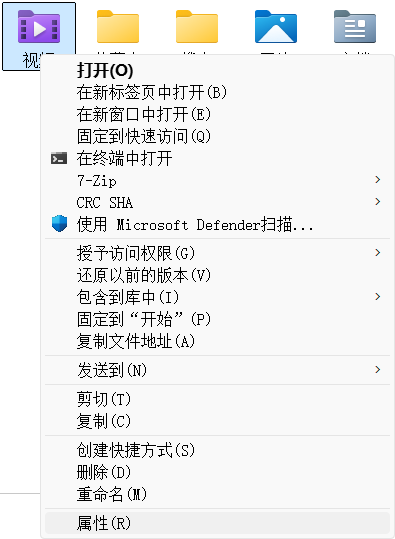This screenshot has width=395, height=539.
Task: Click the blue Pictures folder icon
Action: (276, 26)
